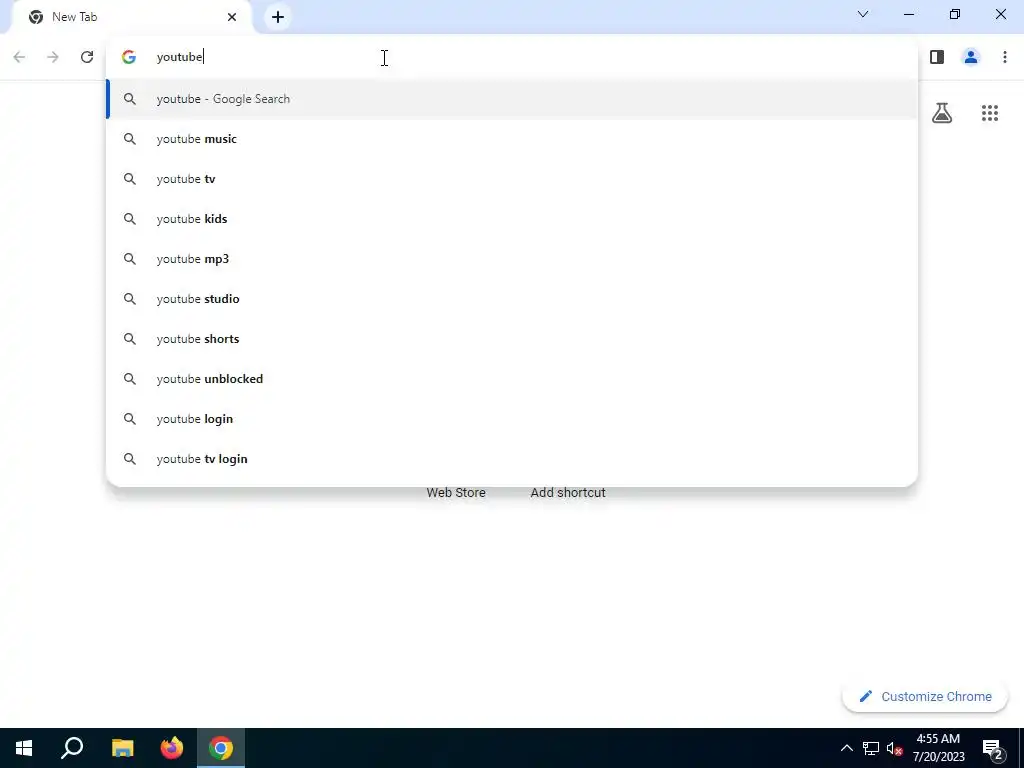Viewport: 1024px width, 768px height.
Task: Click the search icon beside 'youtube studio'
Action: [130, 298]
